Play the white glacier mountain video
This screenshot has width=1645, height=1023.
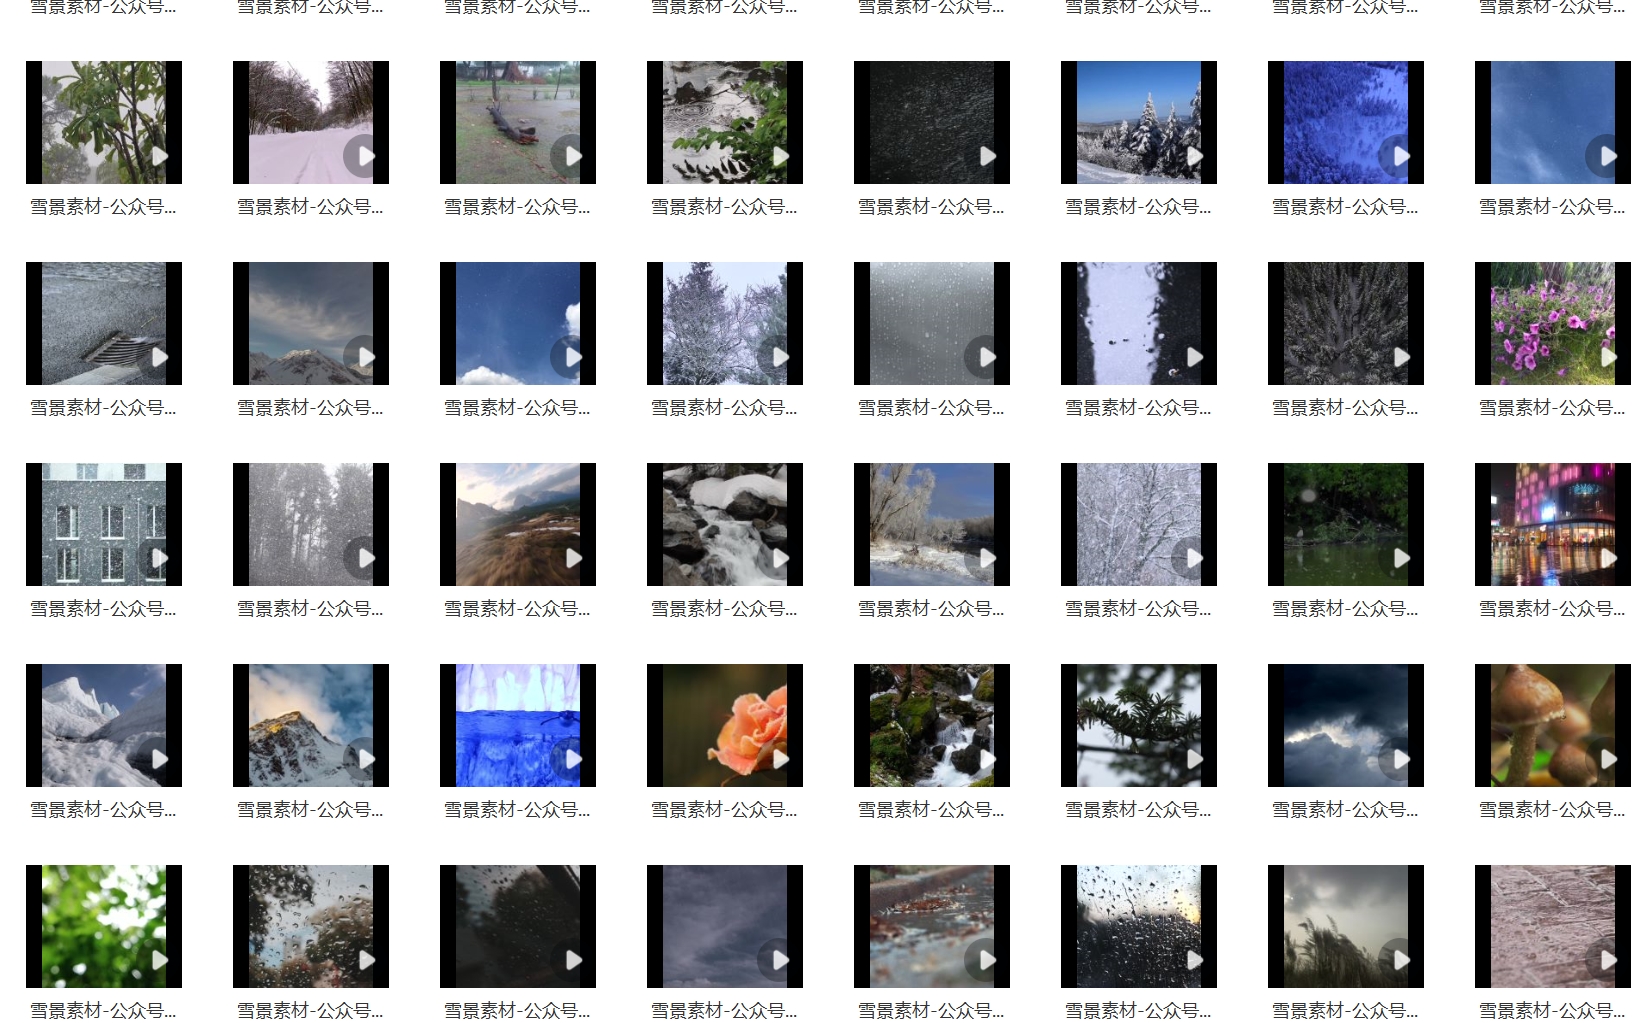click(159, 759)
